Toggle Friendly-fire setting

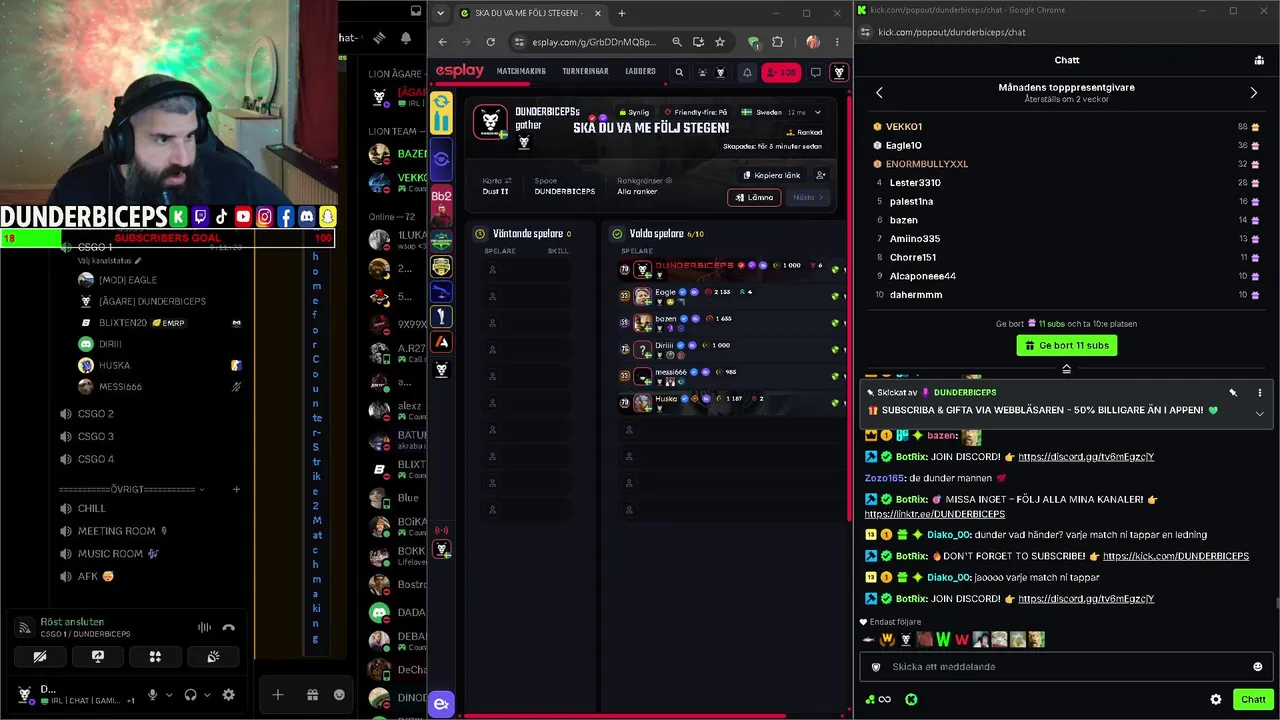(x=695, y=112)
